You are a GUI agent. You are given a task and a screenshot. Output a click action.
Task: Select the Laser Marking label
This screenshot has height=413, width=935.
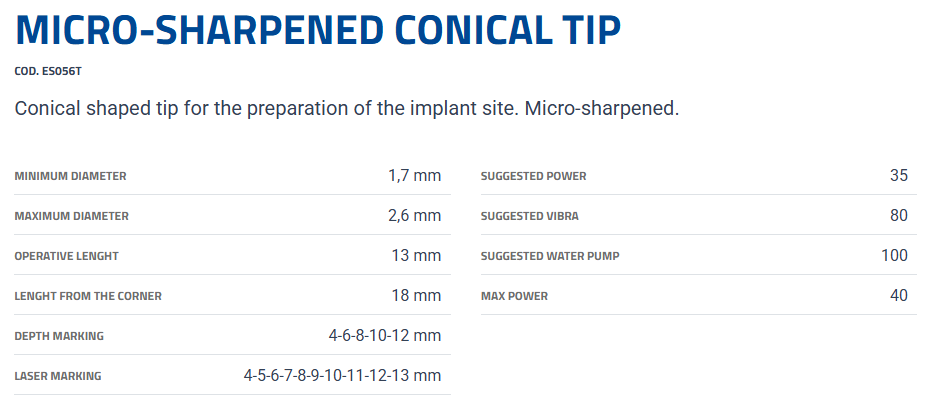pos(58,376)
